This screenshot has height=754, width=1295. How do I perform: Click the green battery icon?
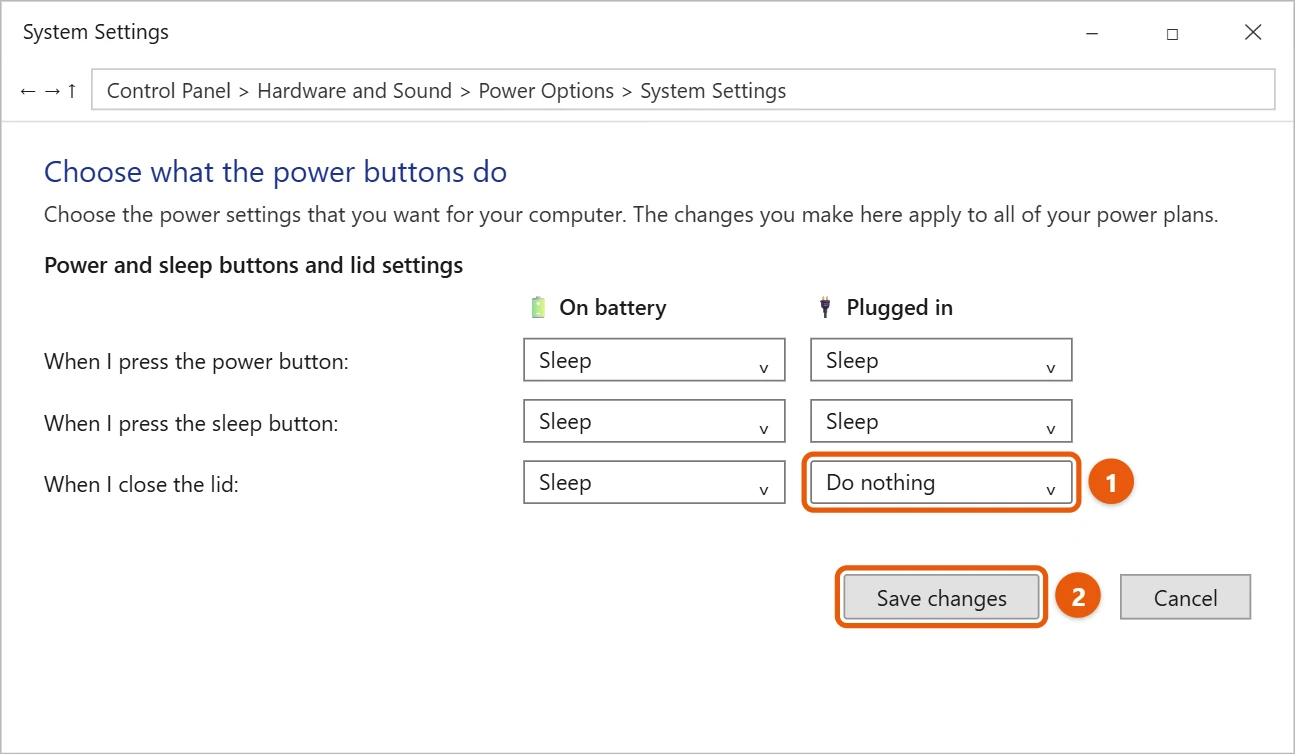(539, 307)
